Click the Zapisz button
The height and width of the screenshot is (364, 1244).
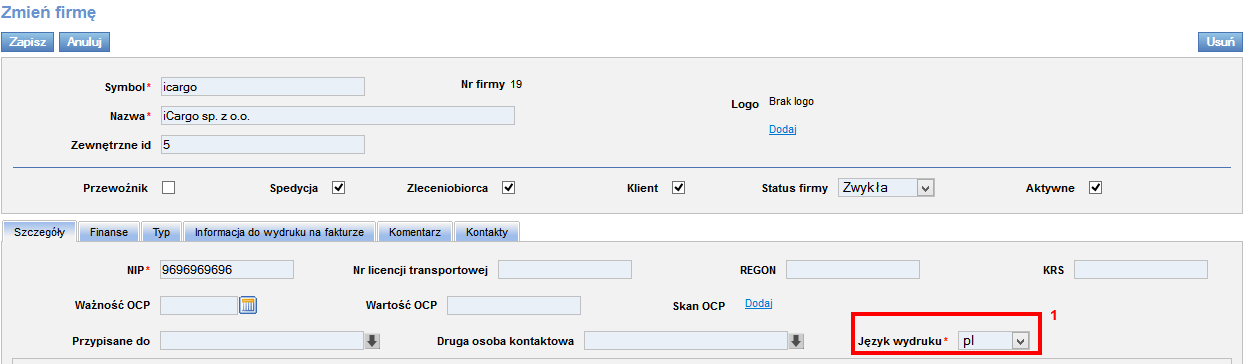(29, 42)
